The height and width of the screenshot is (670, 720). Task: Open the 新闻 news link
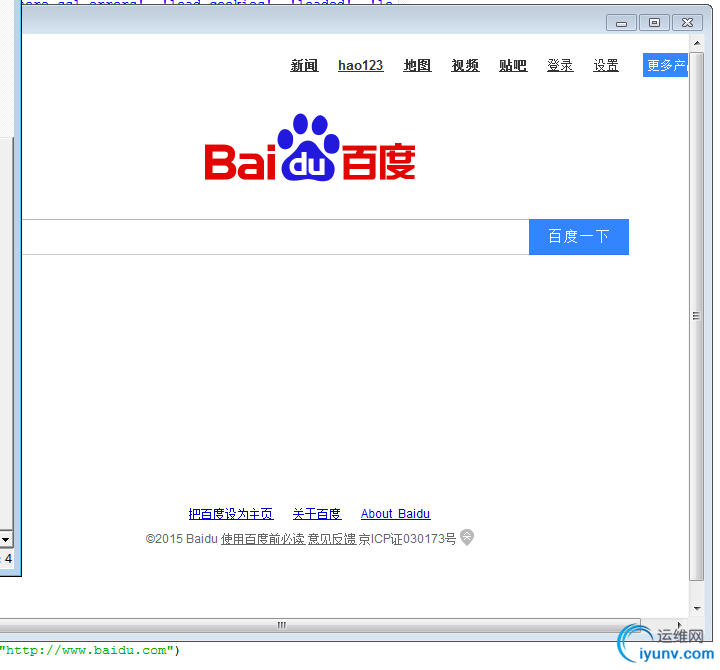pos(304,66)
